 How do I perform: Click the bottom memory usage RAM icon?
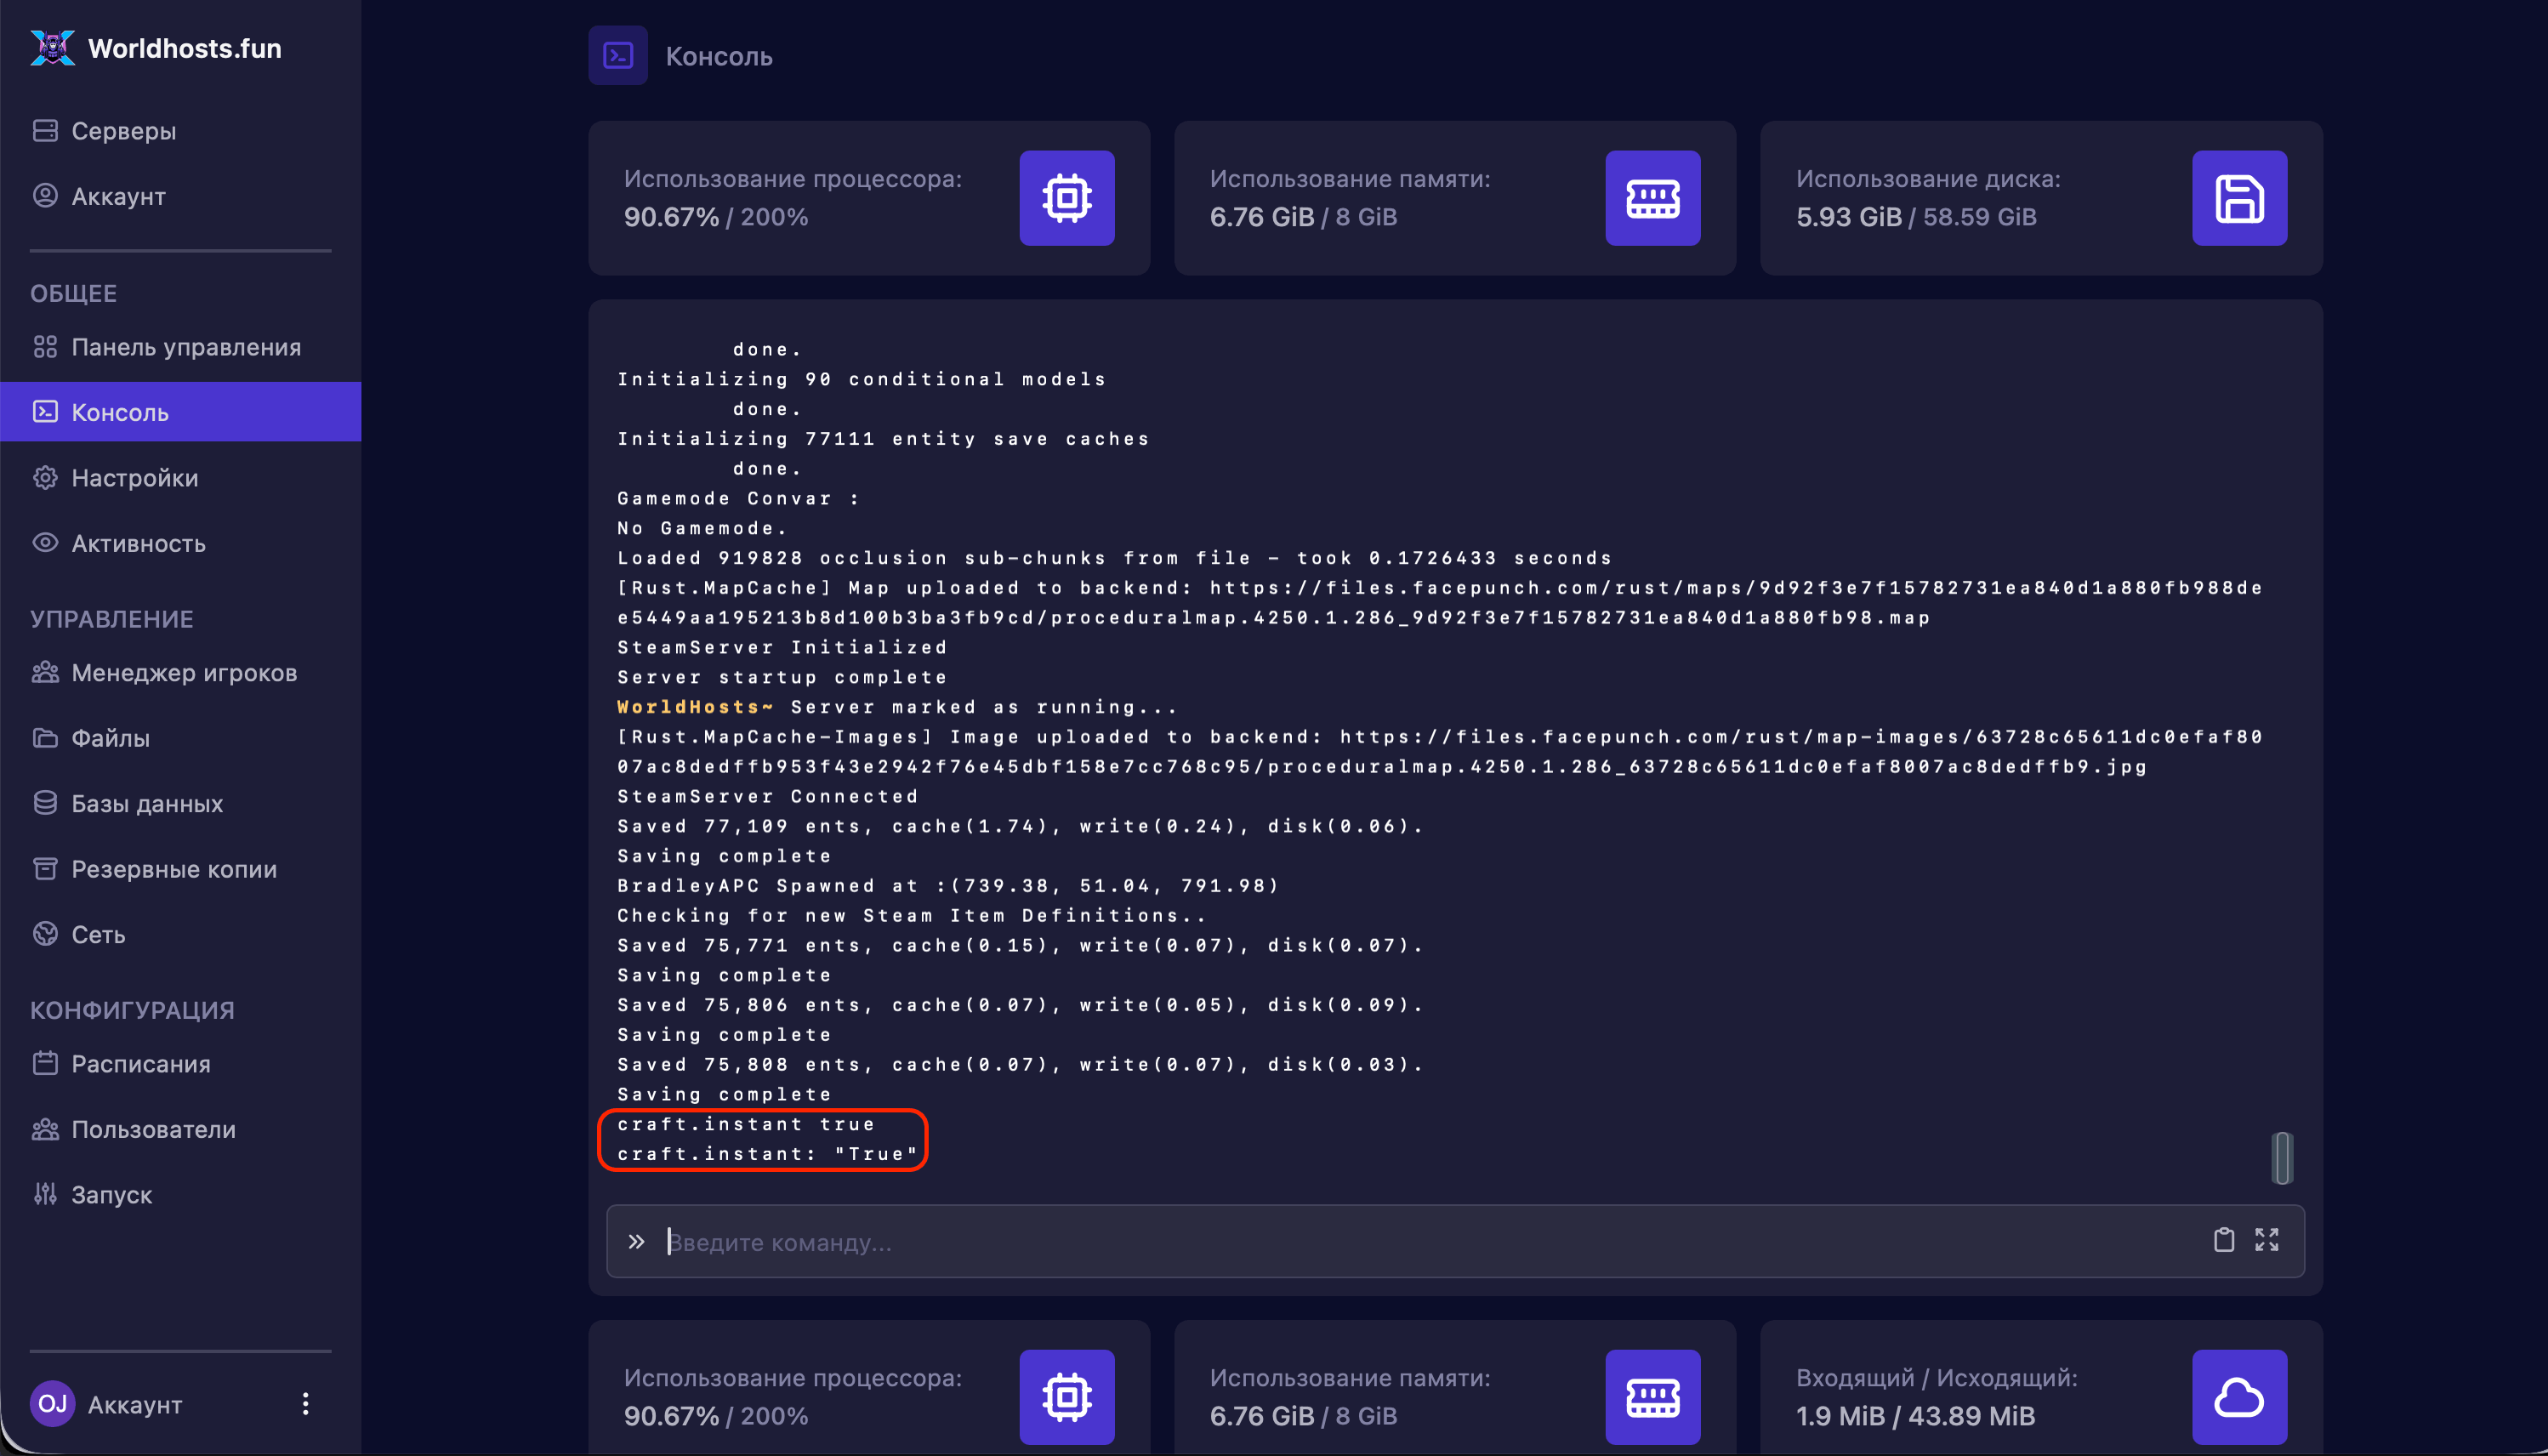point(1653,1397)
